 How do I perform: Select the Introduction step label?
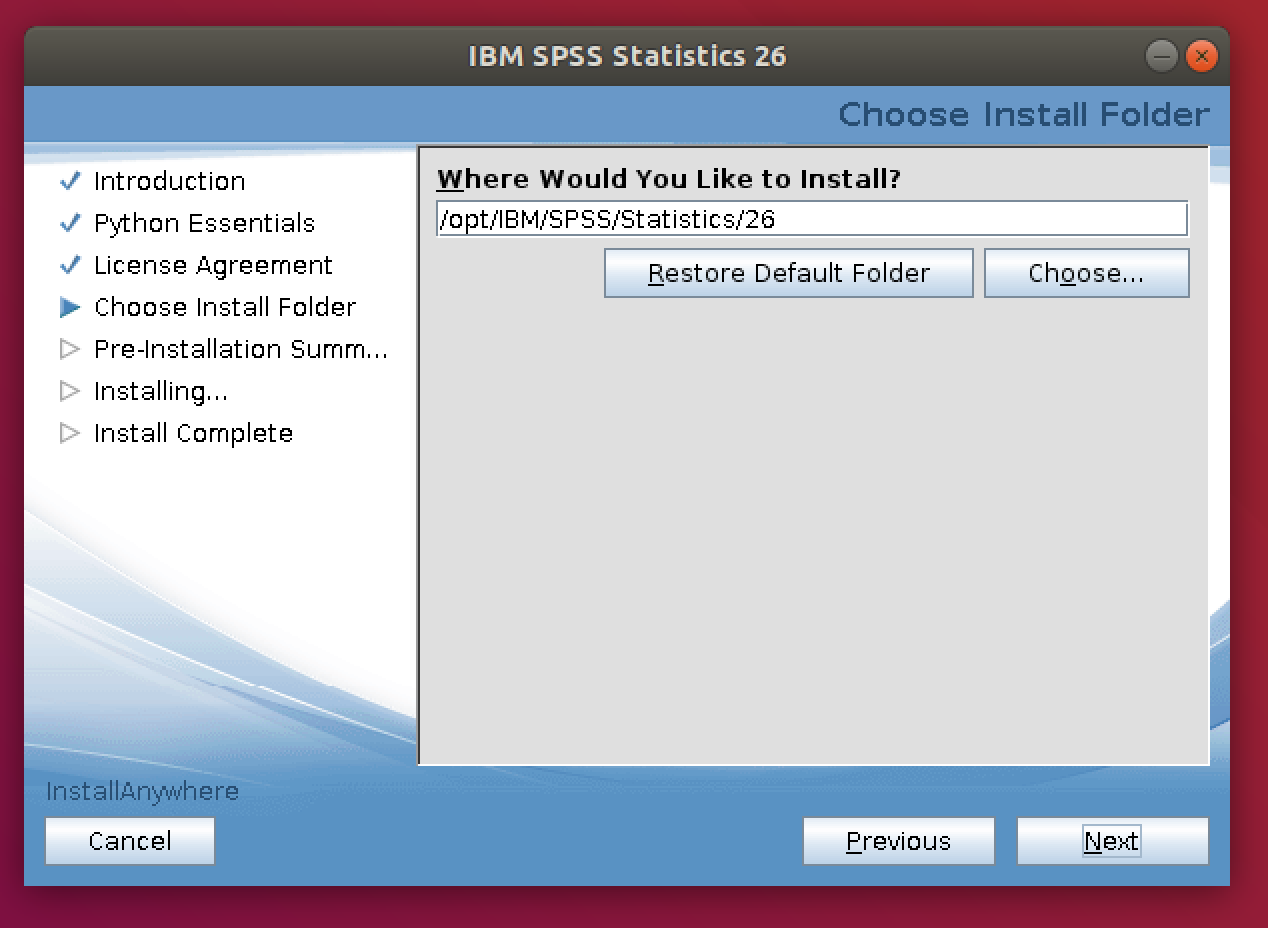pyautogui.click(x=169, y=181)
